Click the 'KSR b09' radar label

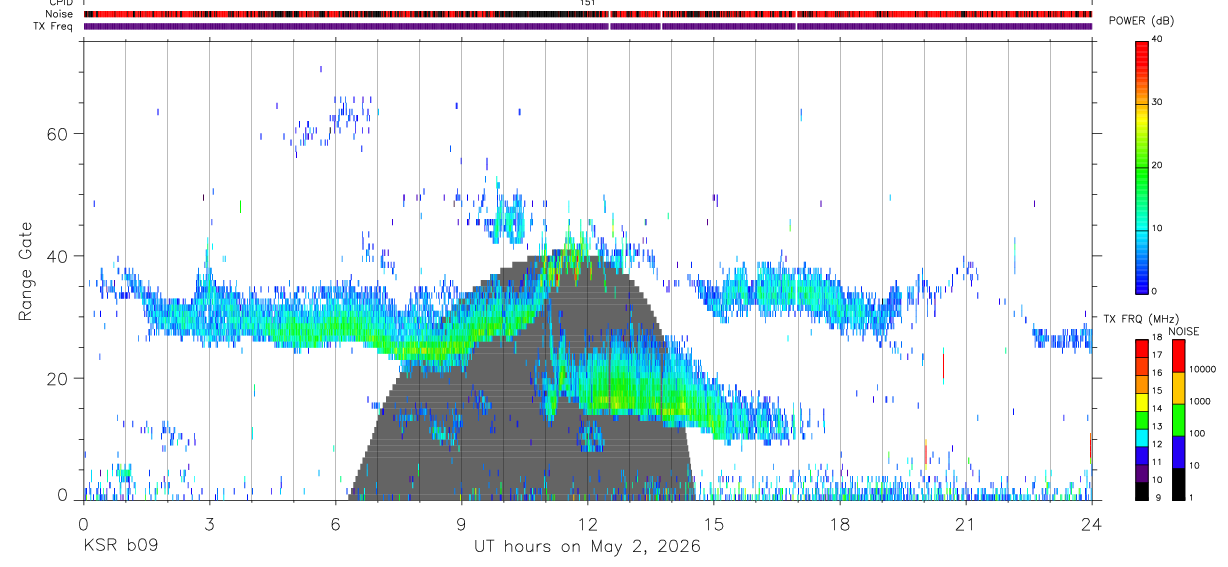tap(121, 547)
